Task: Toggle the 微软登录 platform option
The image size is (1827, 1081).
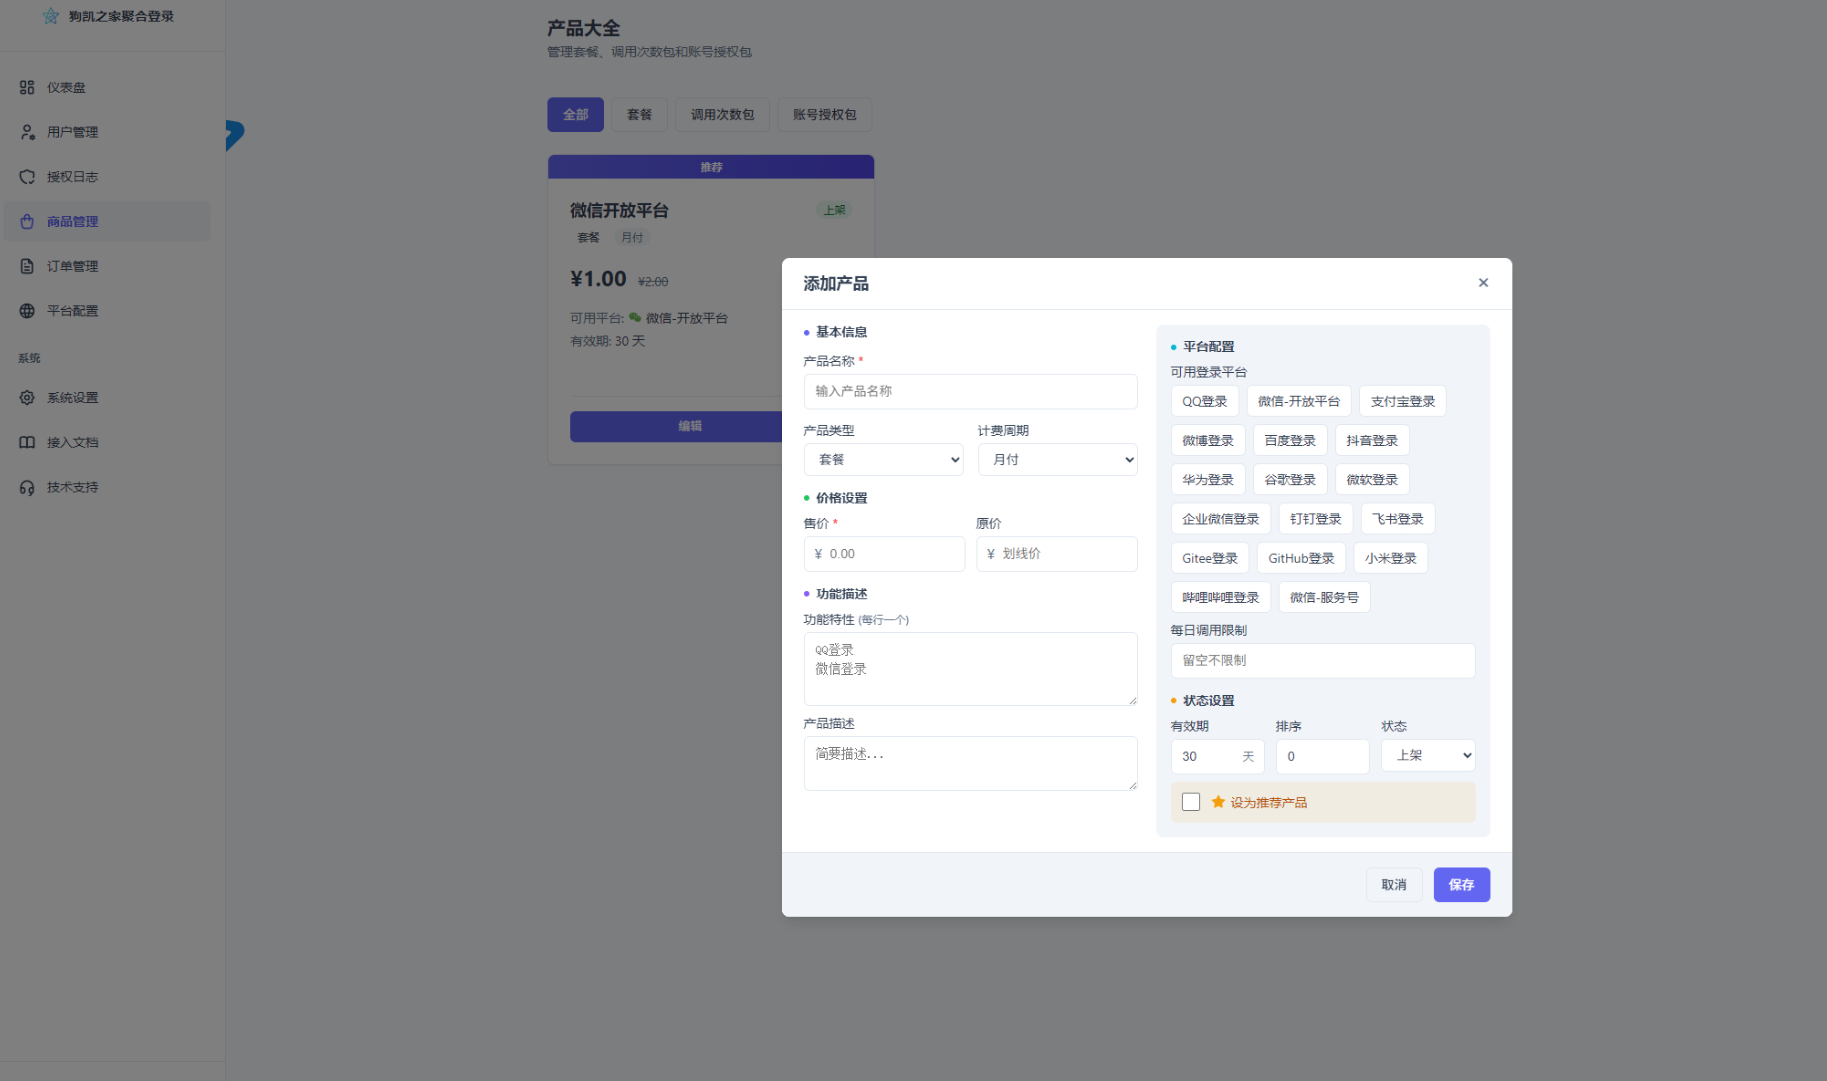Action: tap(1372, 479)
